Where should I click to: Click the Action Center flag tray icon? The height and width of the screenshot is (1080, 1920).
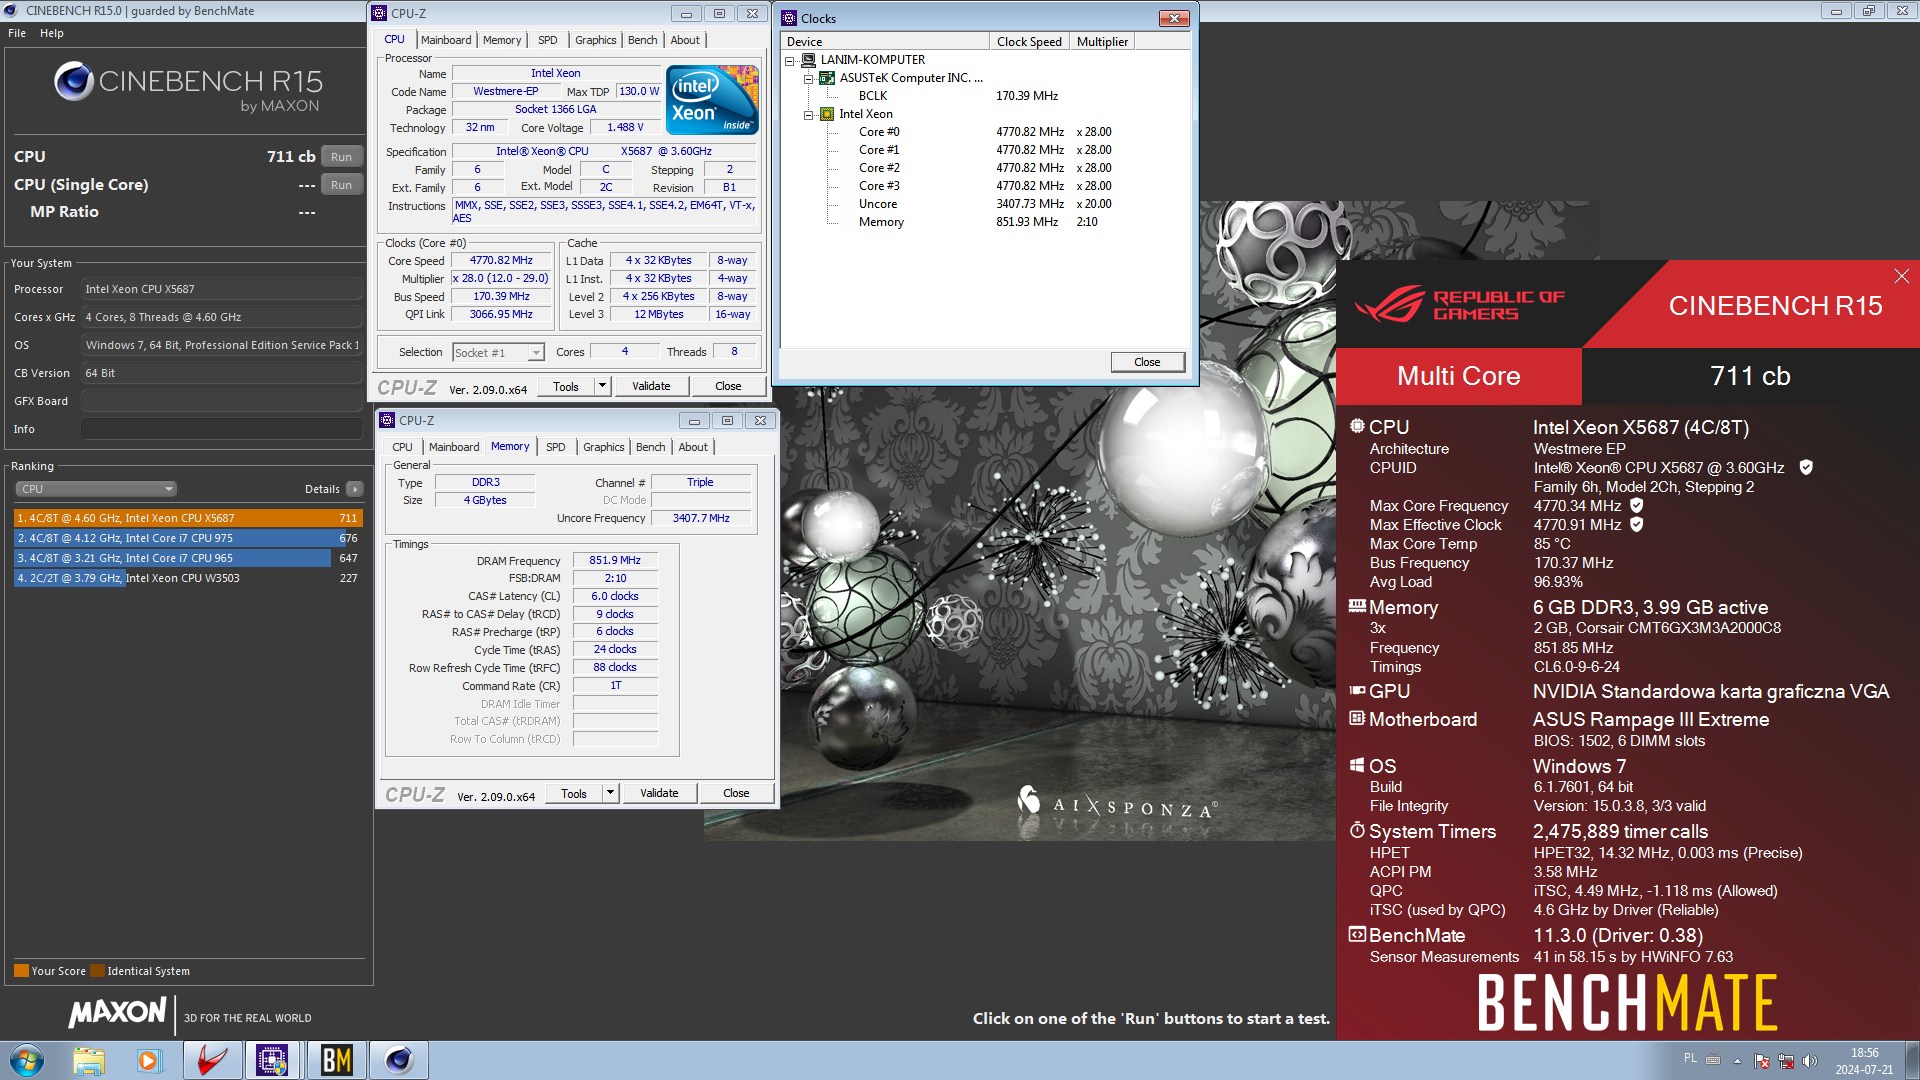(x=1762, y=1060)
